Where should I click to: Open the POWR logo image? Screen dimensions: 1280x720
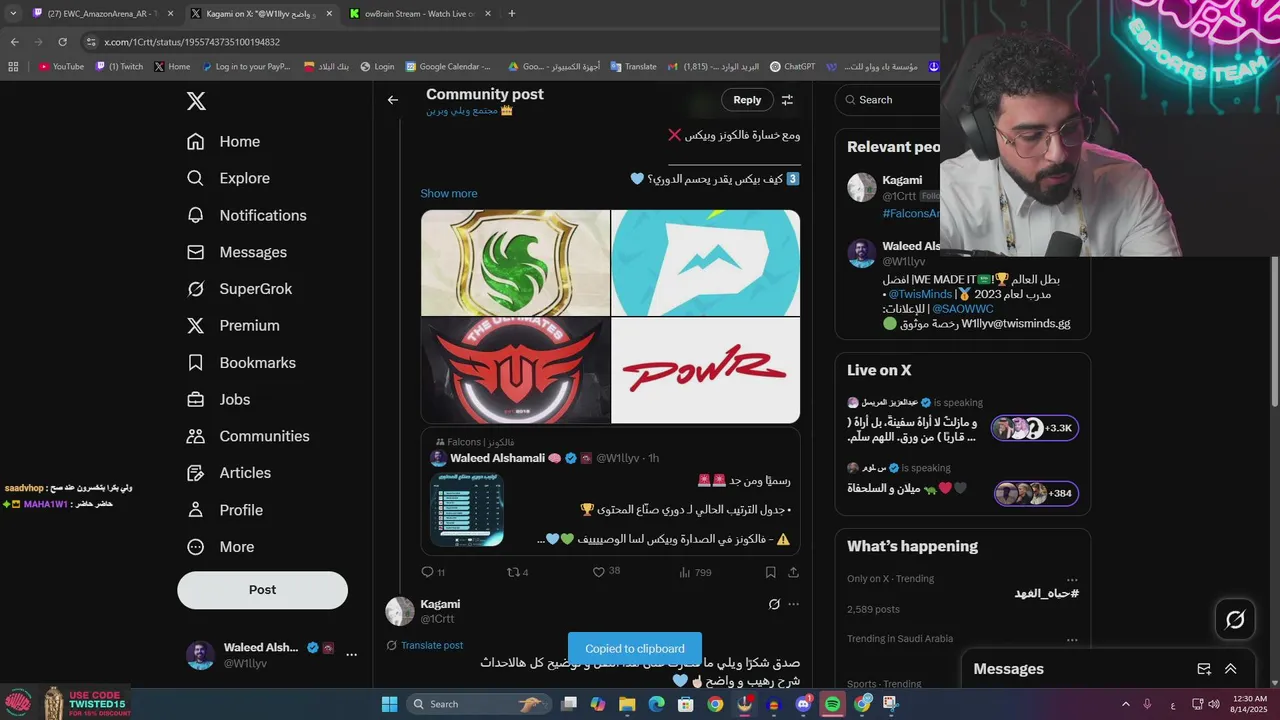(x=705, y=370)
